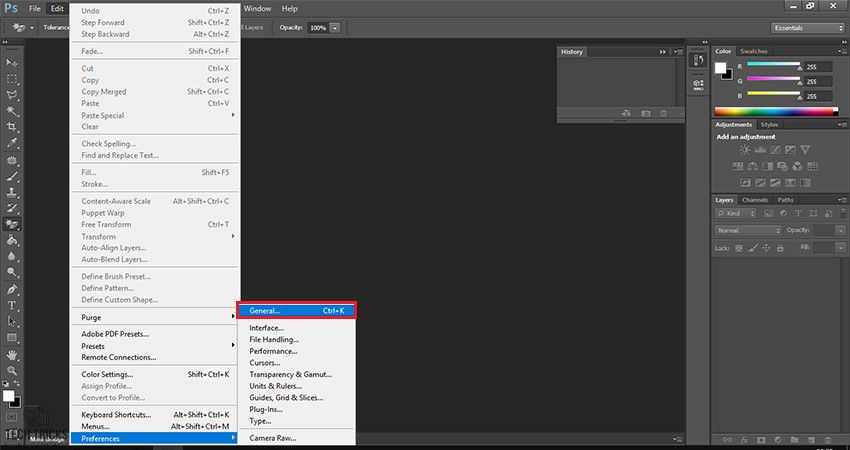Screen dimensions: 850x450
Task: Click the color spectrum ramp bar
Action: pyautogui.click(x=776, y=112)
